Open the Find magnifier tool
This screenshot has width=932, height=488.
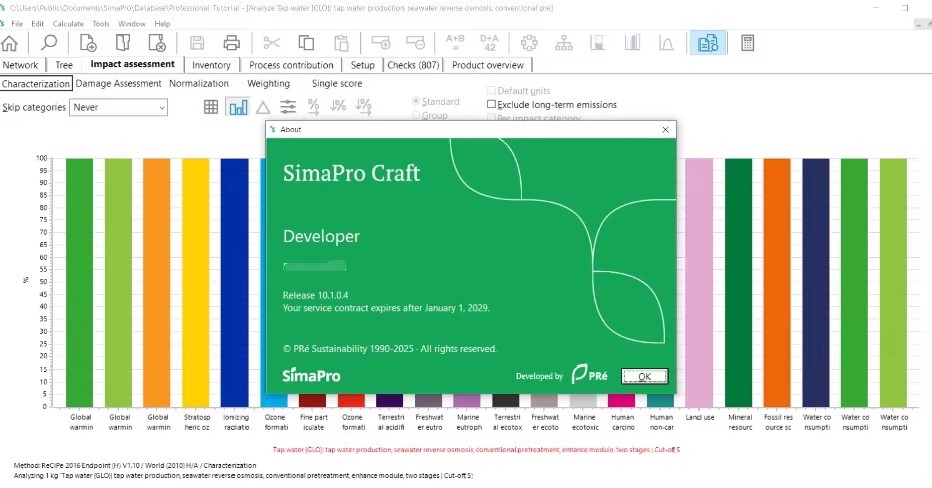[49, 43]
